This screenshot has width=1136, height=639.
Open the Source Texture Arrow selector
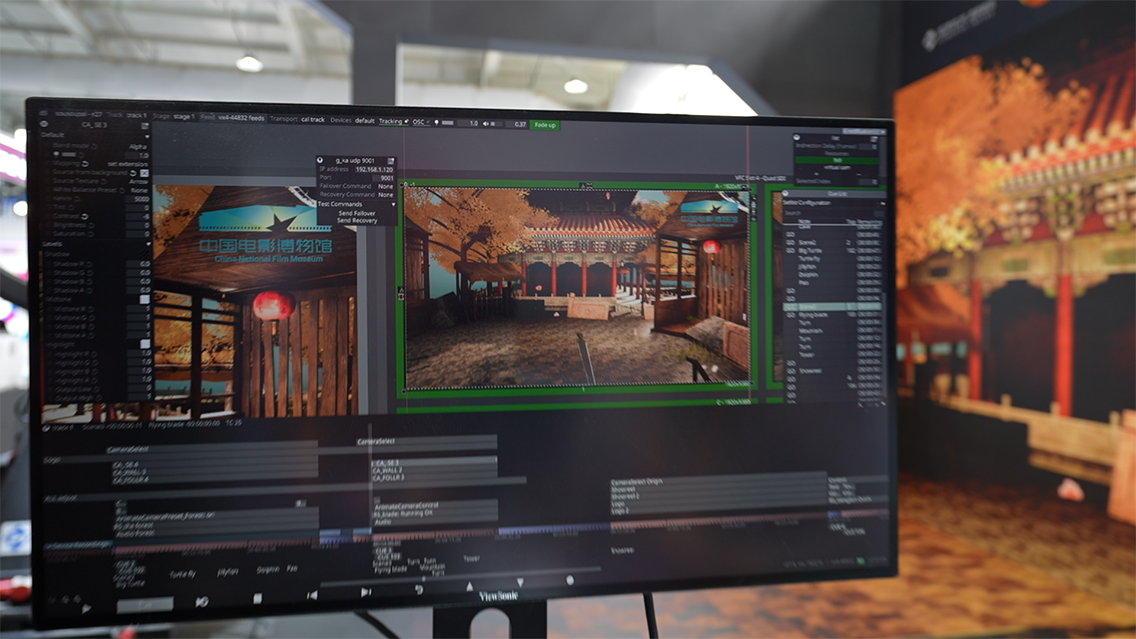[138, 182]
